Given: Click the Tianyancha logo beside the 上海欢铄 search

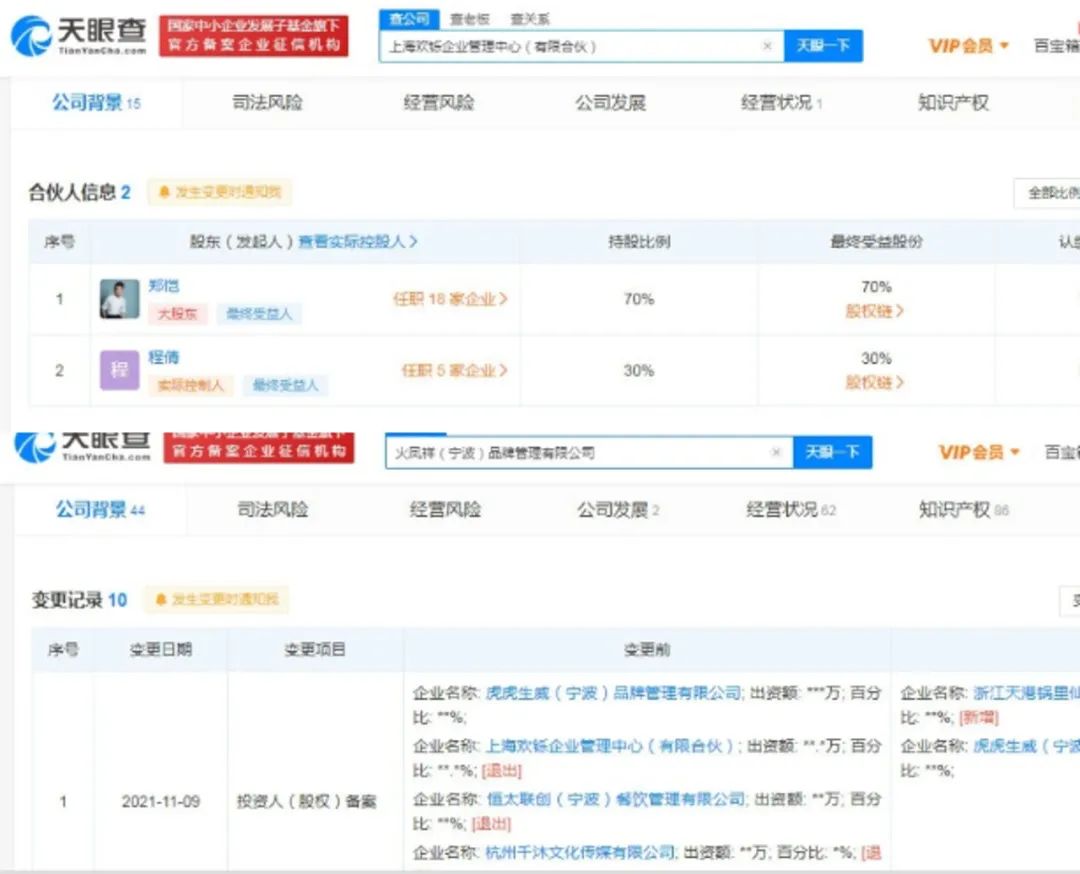Looking at the screenshot, I should pyautogui.click(x=79, y=36).
